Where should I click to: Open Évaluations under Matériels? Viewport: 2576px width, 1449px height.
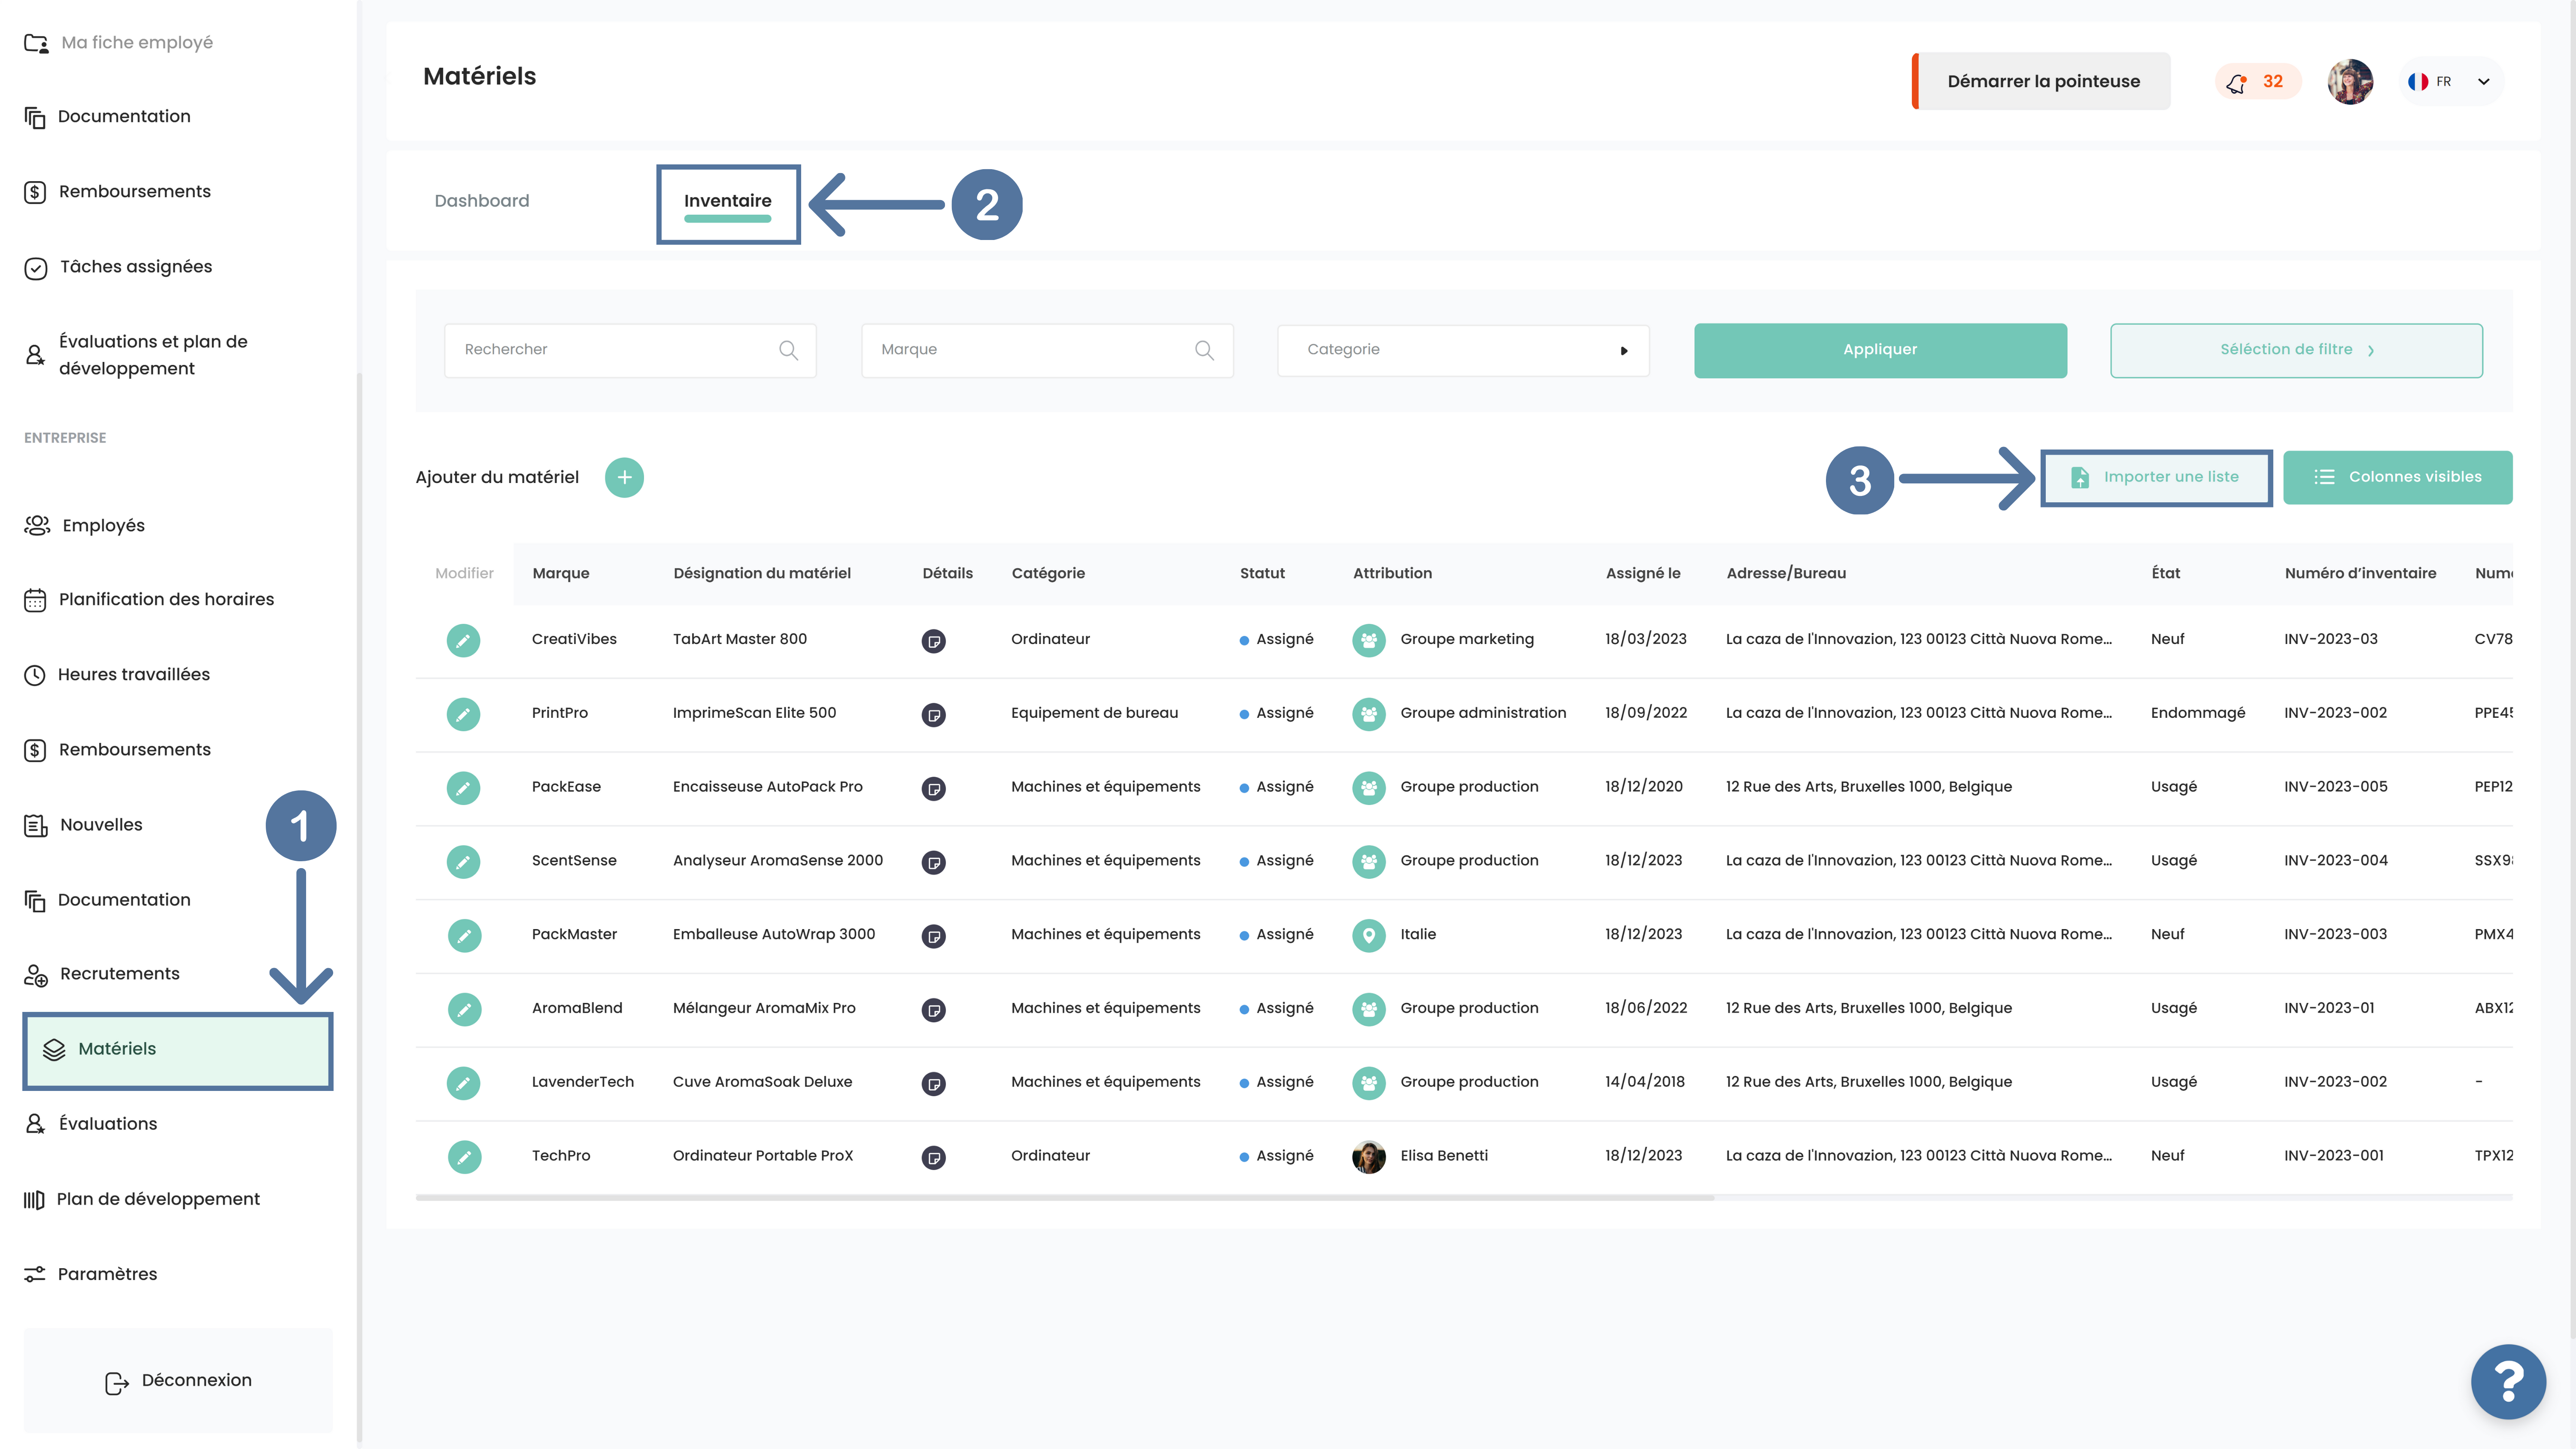[x=91, y=1125]
